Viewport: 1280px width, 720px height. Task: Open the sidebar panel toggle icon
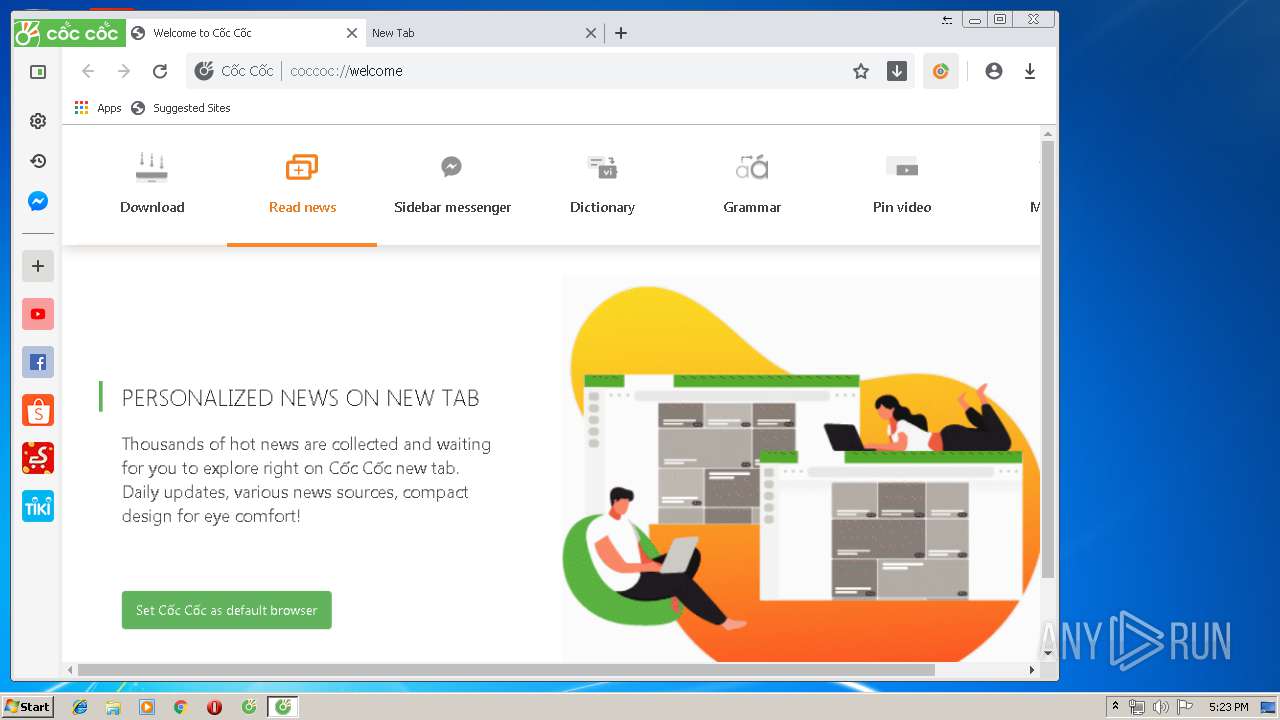click(x=38, y=72)
